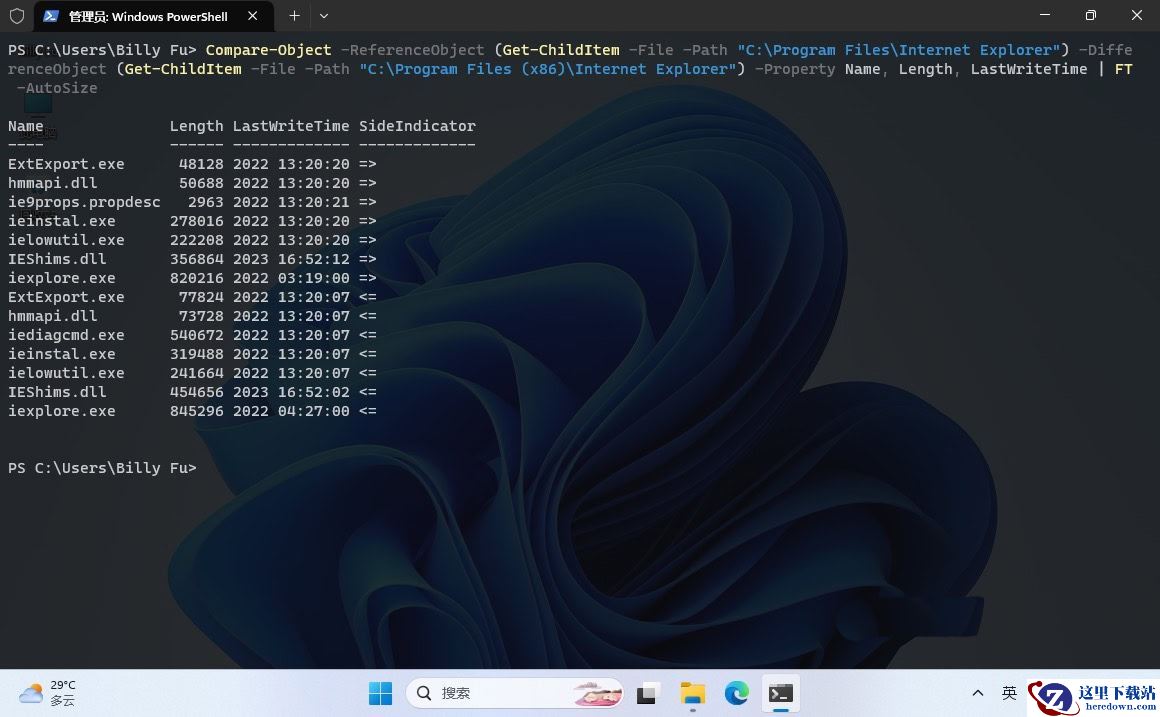Click the PowerShell icon in the tab
The image size is (1160, 717).
click(51, 16)
